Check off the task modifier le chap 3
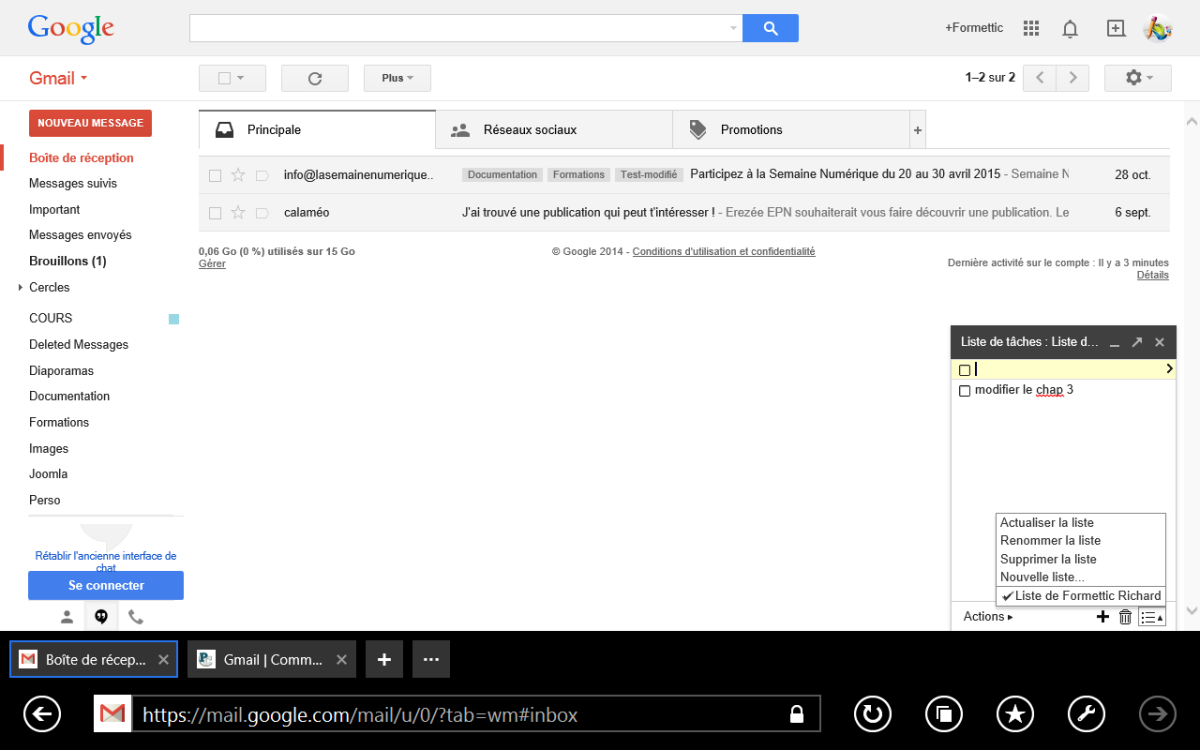Screen dimensions: 1200x750 965,391
